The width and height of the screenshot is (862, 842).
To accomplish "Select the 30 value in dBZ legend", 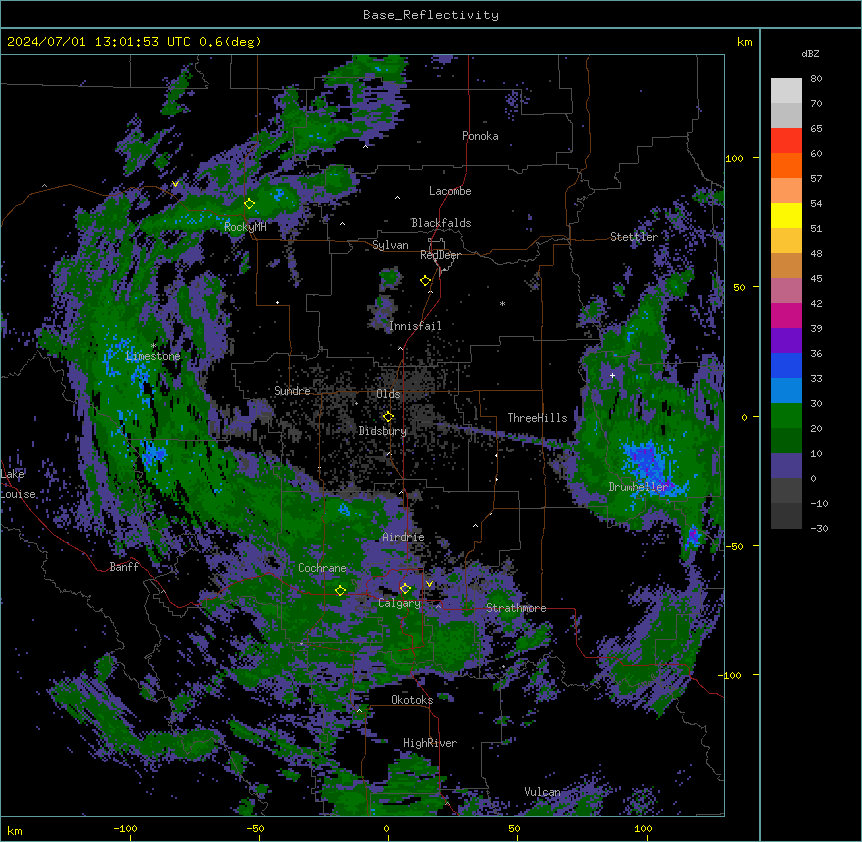I will click(816, 403).
